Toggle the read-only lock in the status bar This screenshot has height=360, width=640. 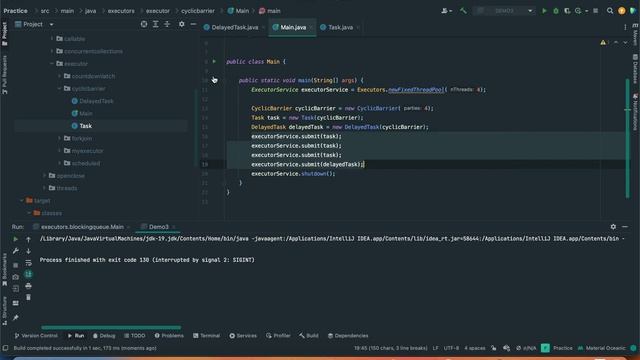494,348
